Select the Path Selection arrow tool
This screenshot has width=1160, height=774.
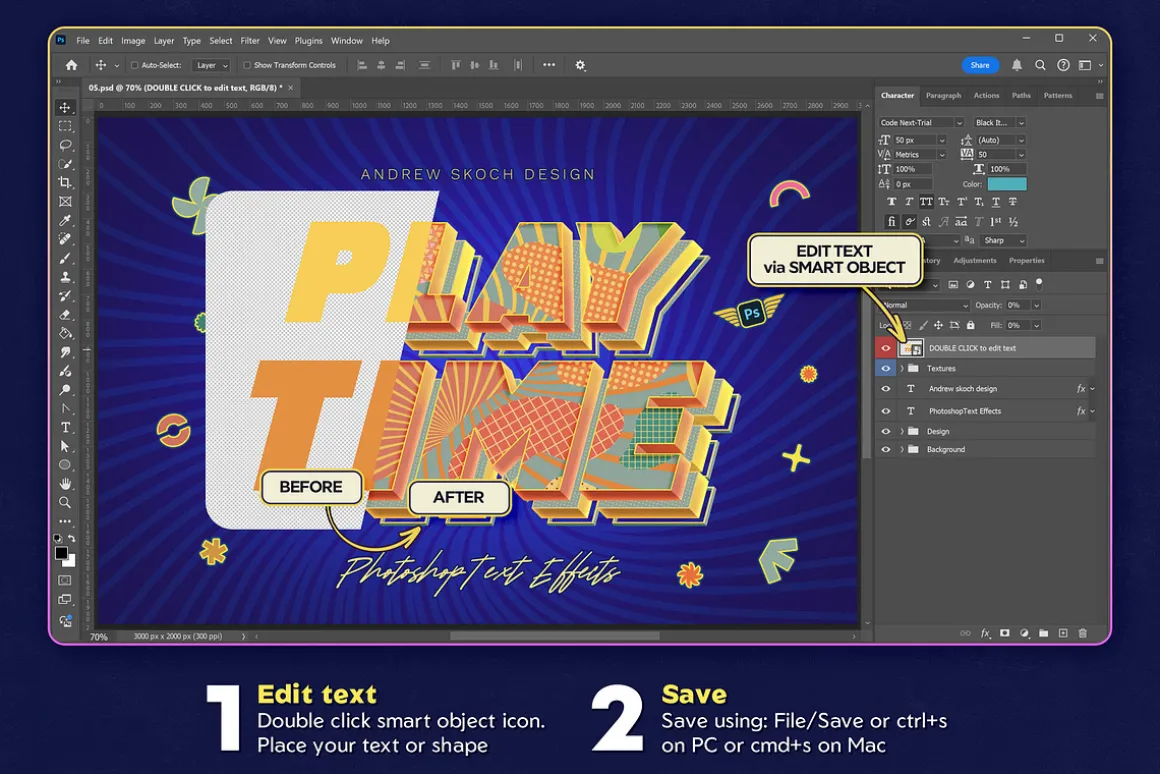65,446
